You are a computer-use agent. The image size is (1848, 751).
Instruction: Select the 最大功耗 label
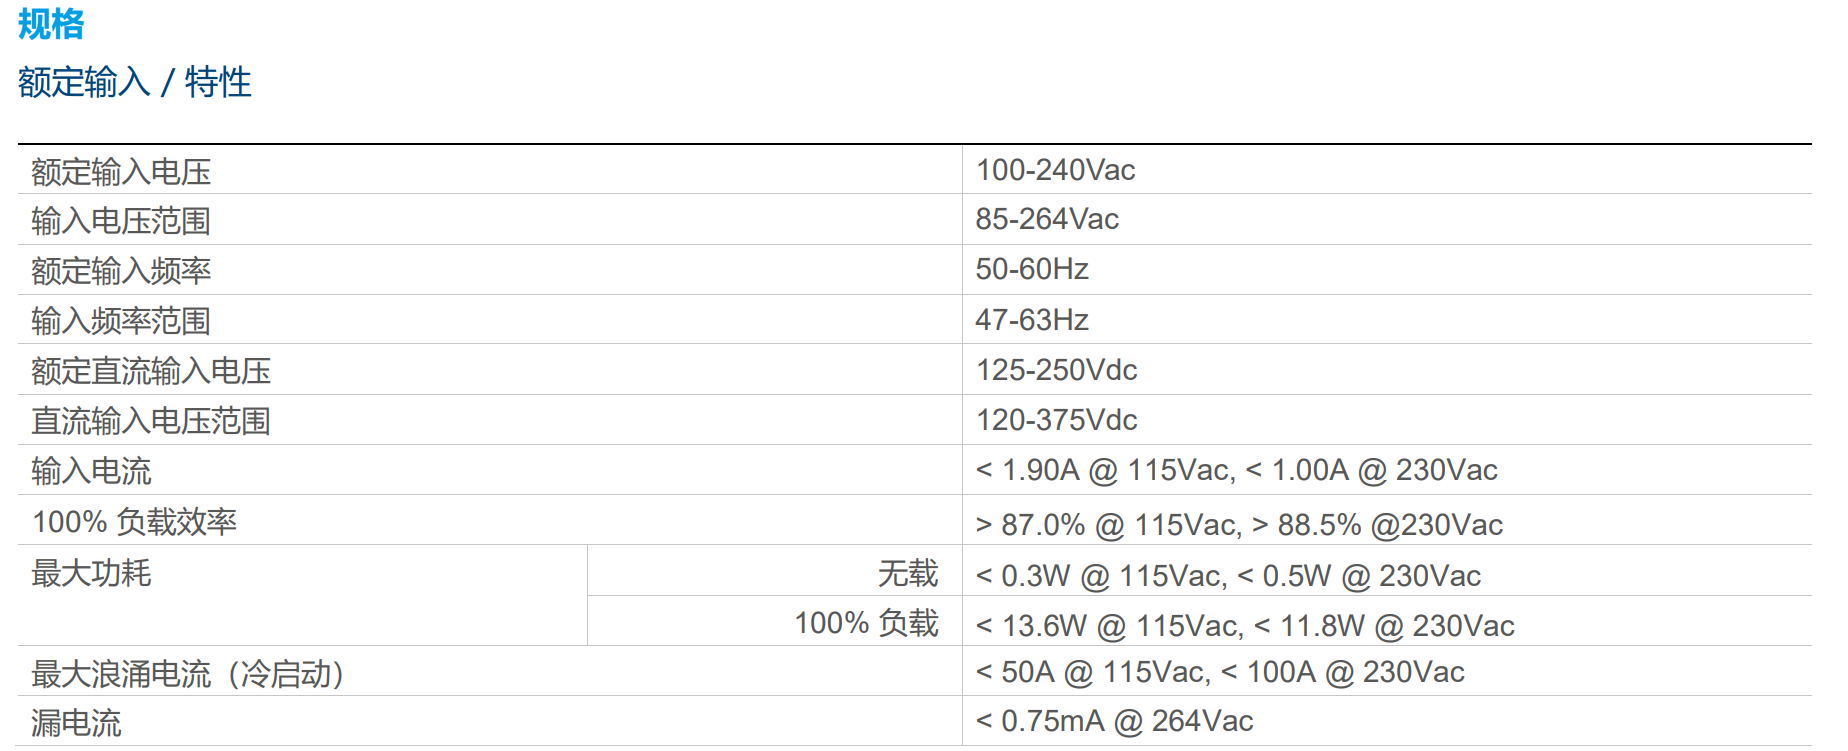click(91, 573)
